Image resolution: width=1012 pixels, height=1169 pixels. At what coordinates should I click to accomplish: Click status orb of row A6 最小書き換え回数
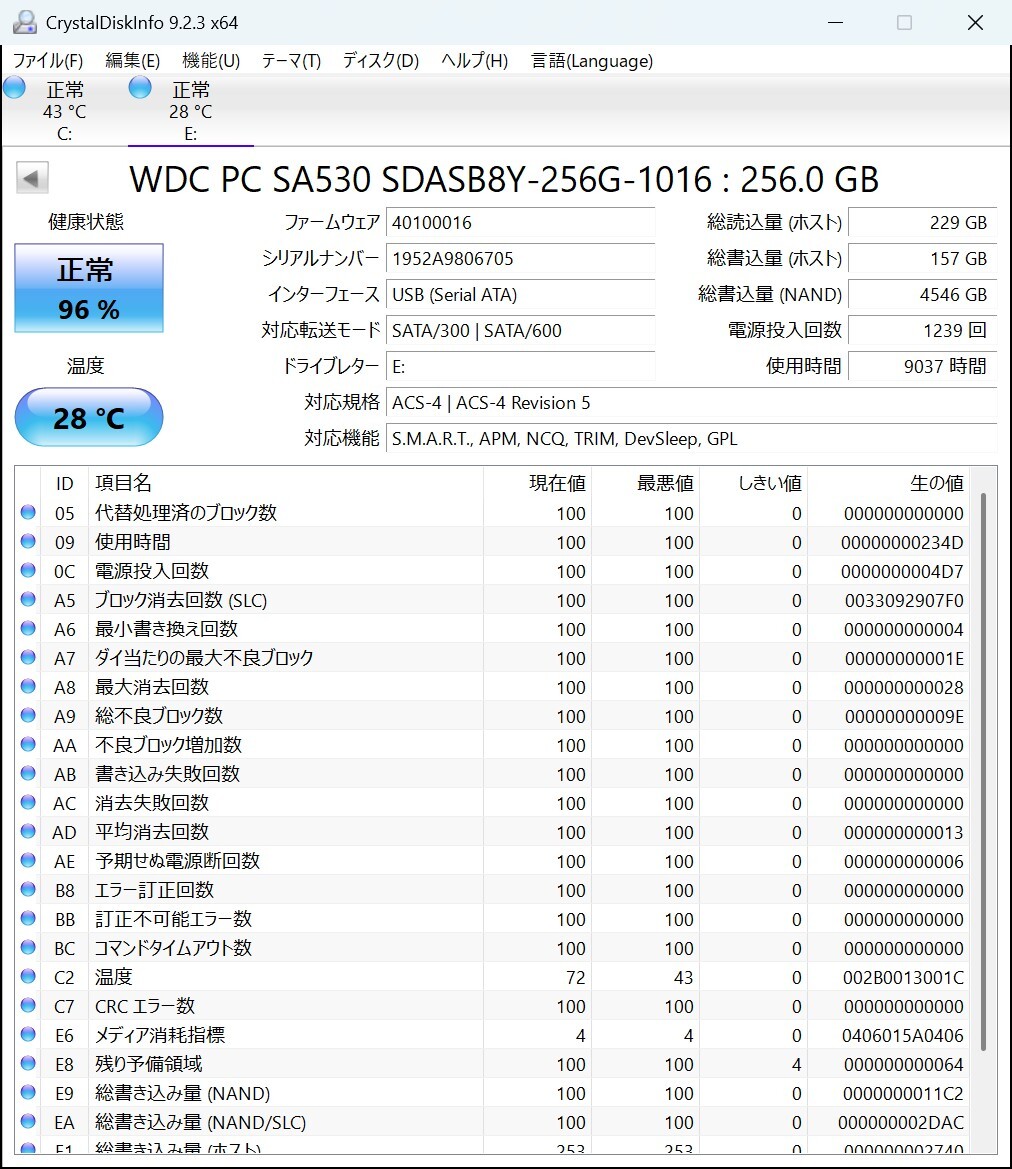coord(28,628)
